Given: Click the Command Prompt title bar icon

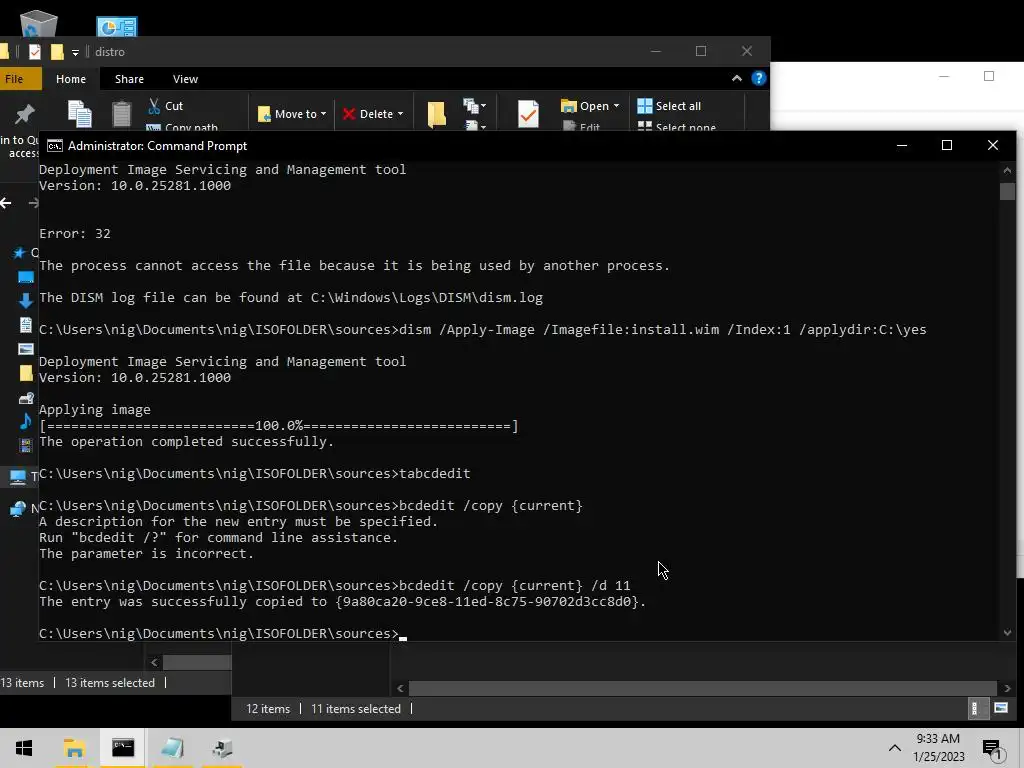Looking at the screenshot, I should 55,146.
